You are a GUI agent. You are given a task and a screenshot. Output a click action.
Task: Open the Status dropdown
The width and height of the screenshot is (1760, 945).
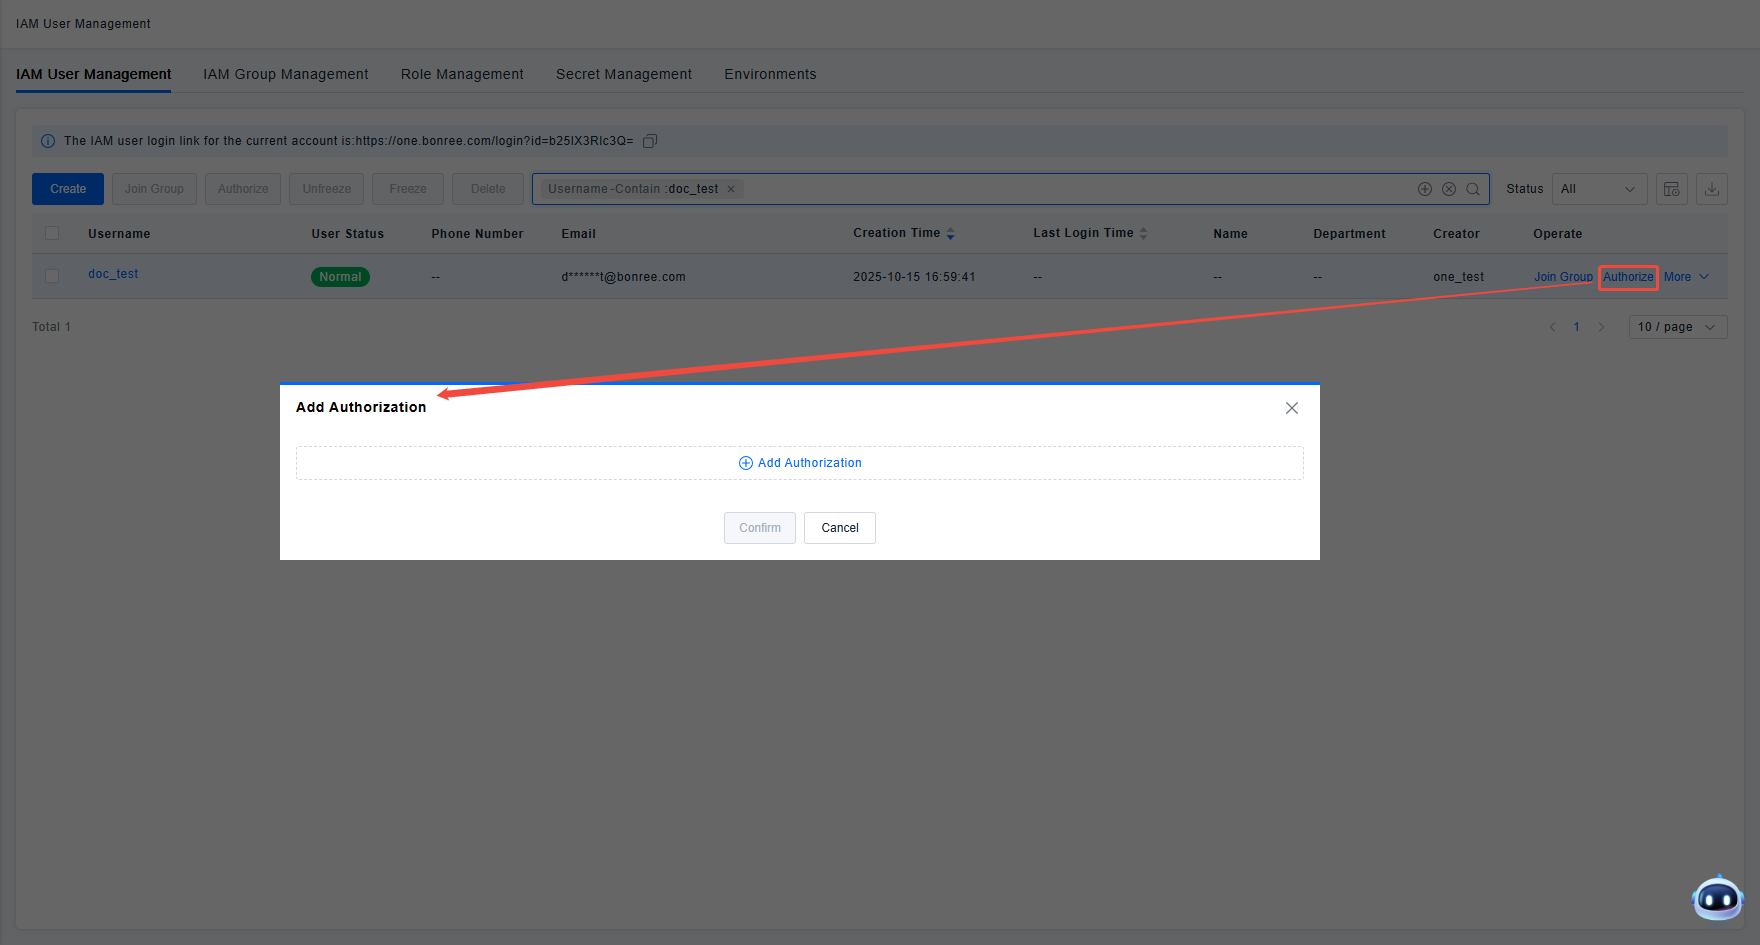click(x=1599, y=189)
